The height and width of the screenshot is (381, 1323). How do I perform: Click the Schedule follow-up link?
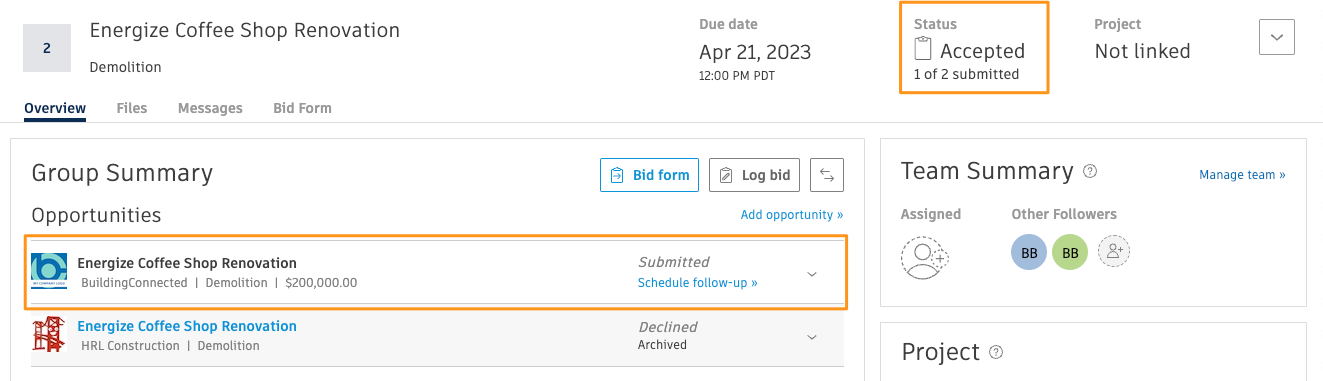(x=698, y=283)
